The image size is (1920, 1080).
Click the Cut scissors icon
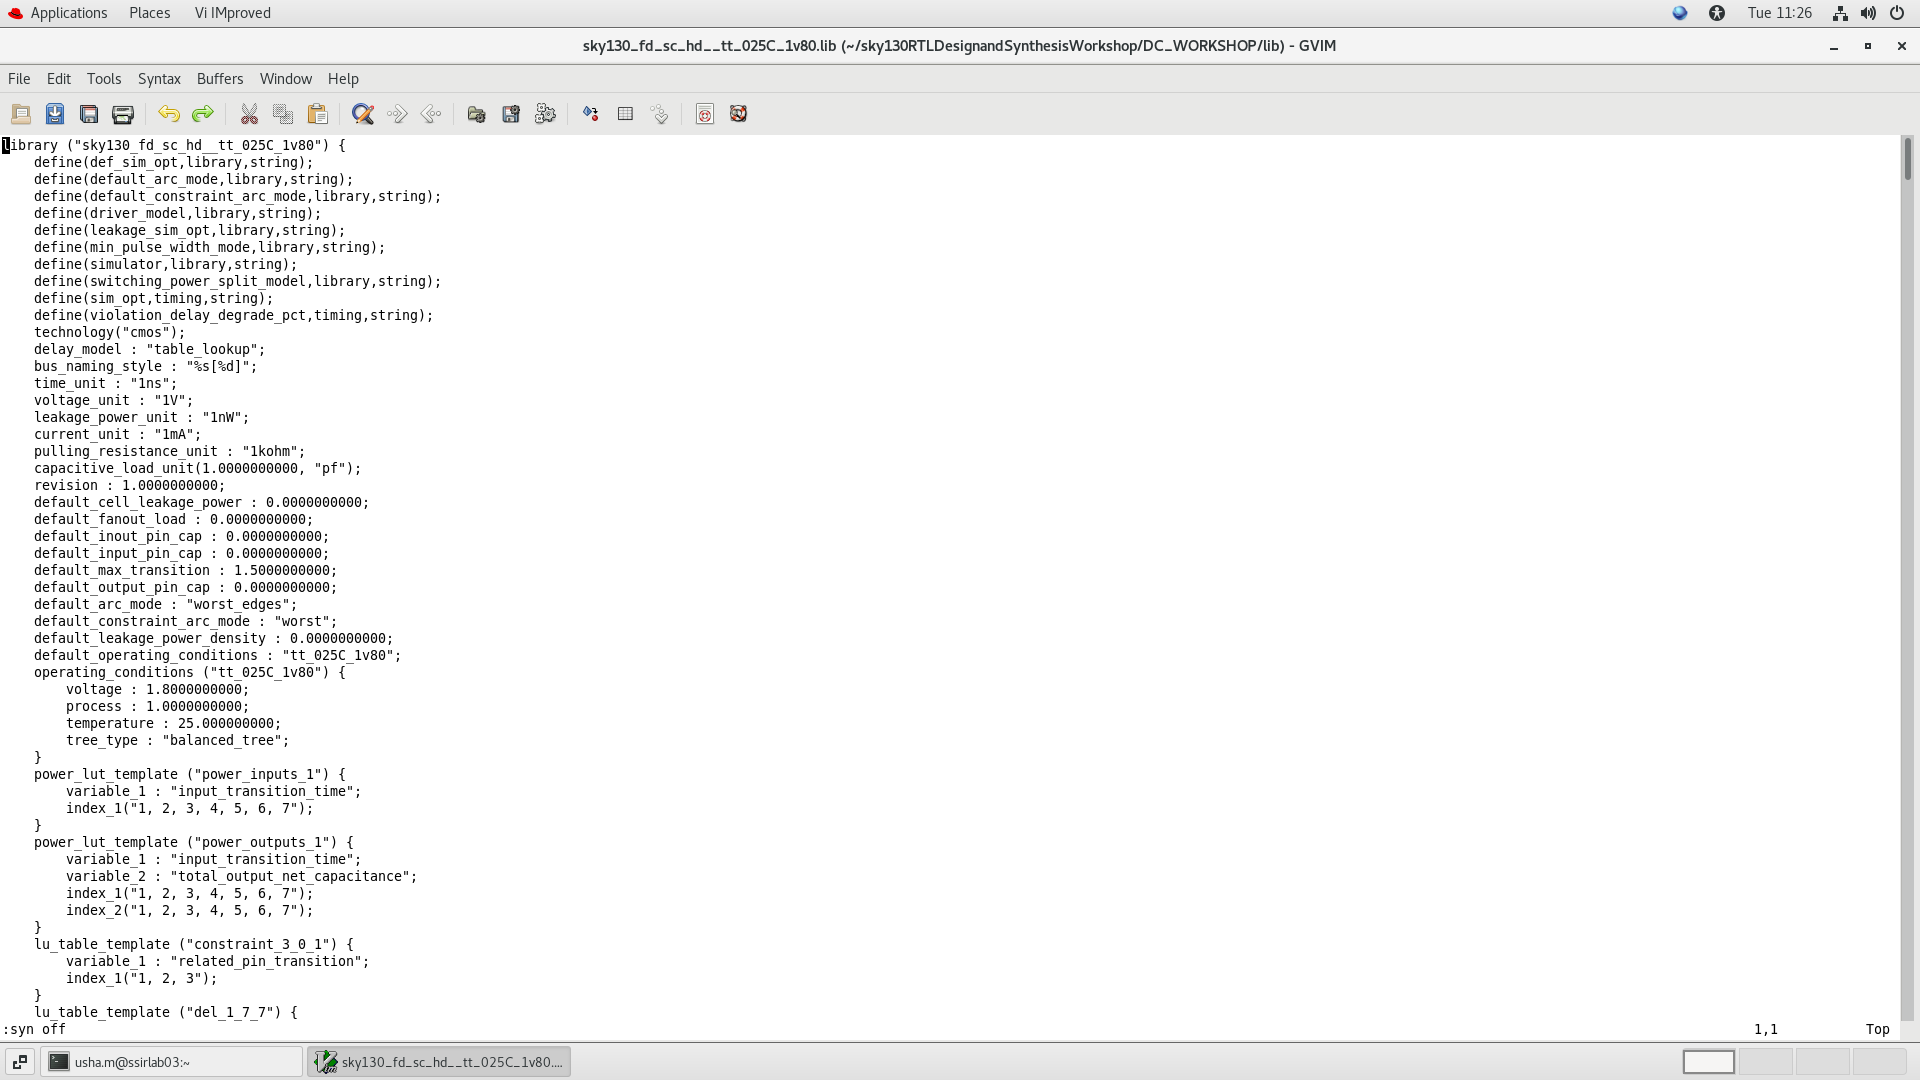(249, 114)
